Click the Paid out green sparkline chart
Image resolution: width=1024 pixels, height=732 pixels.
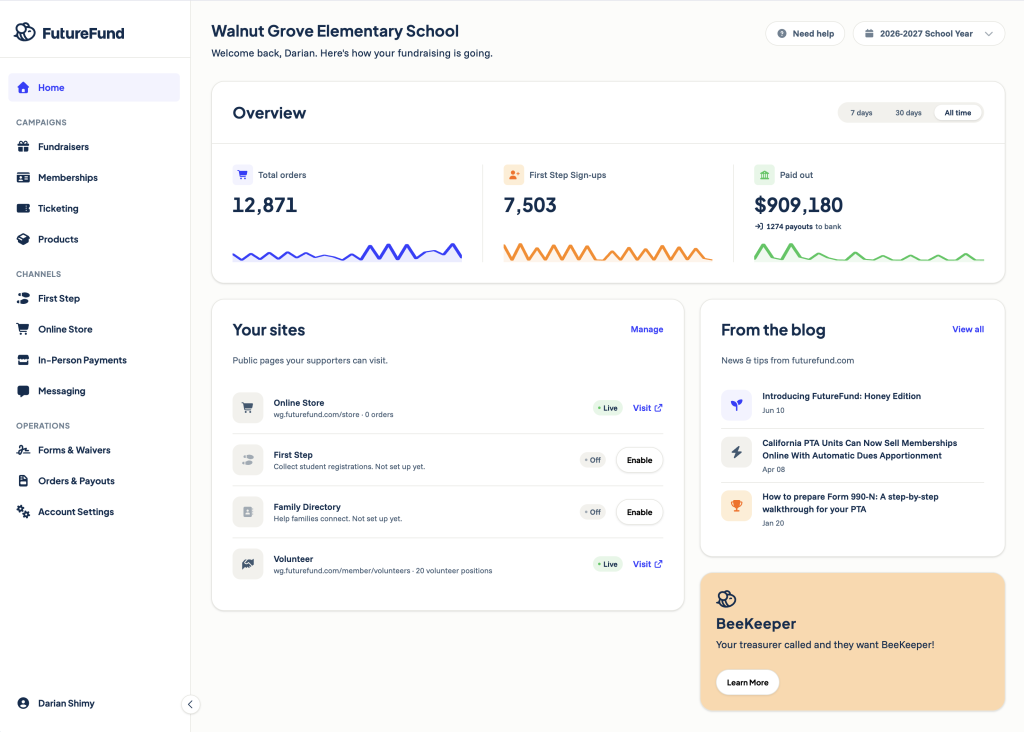[x=869, y=252]
